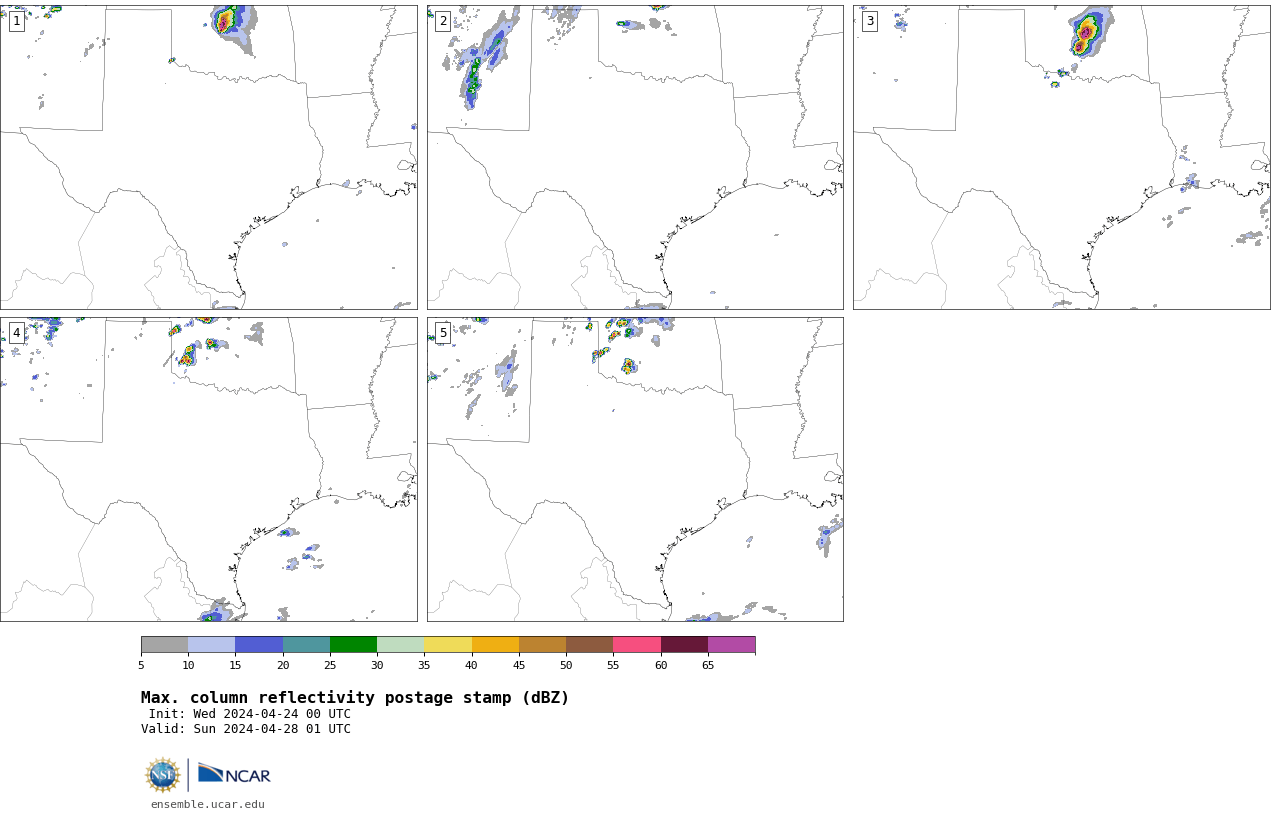This screenshot has height=815, width=1280.
Task: Select the green 25-30 dBZ swatch
Action: point(353,644)
